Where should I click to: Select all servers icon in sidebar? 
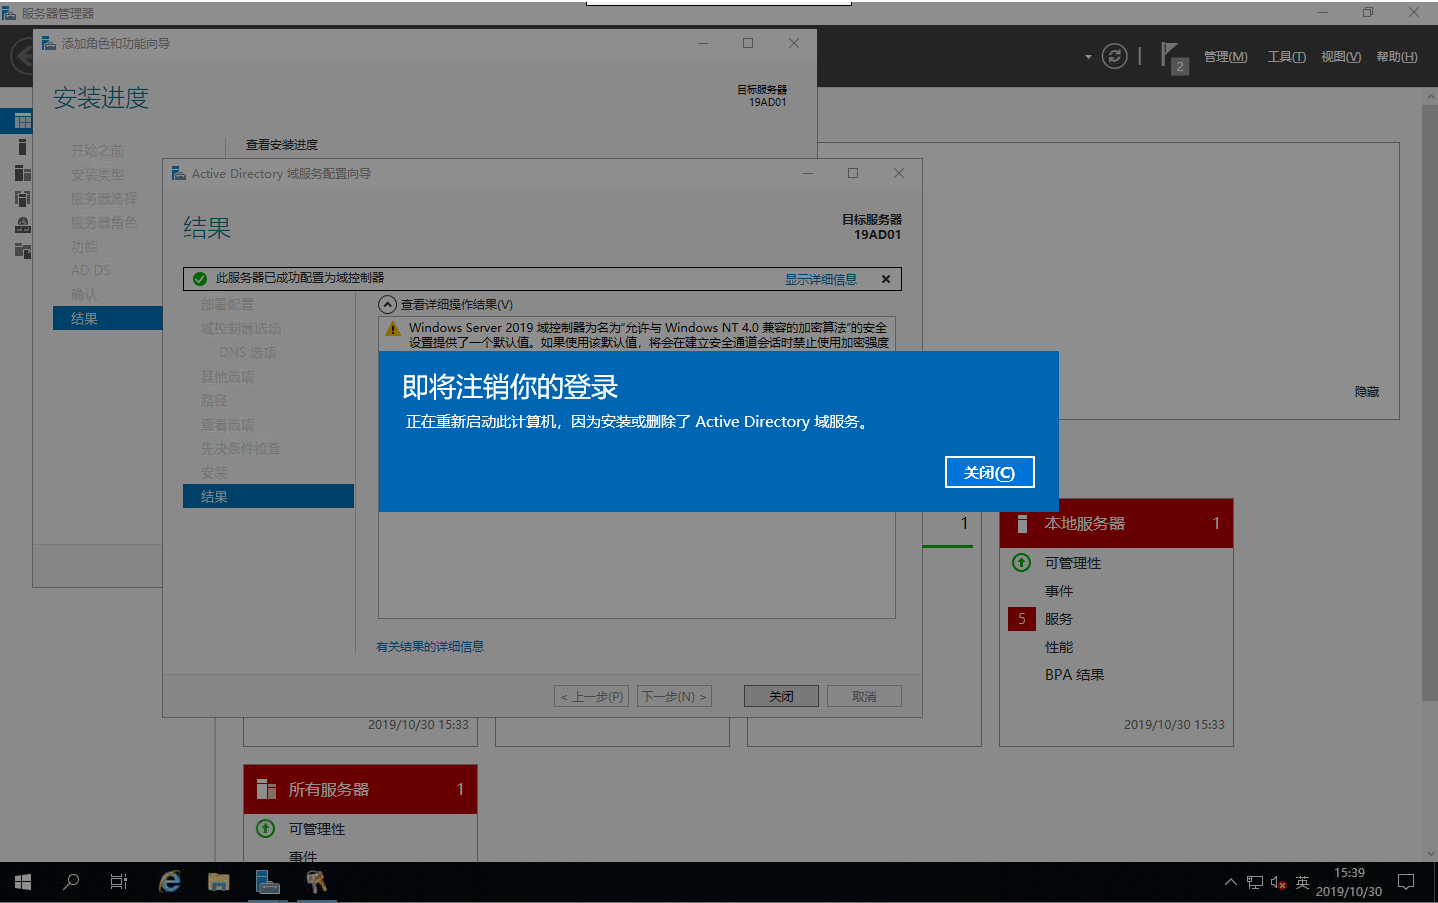(x=22, y=173)
